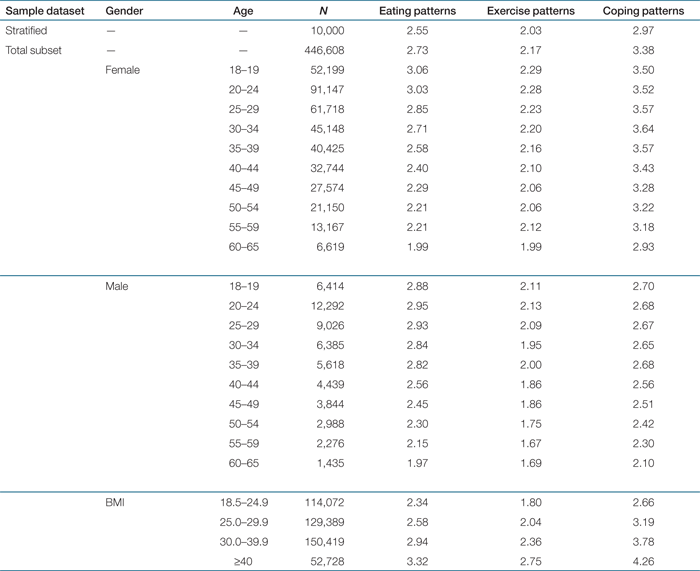Select the 'Male' gender label
Image resolution: width=700 pixels, height=571 pixels.
pyautogui.click(x=117, y=286)
